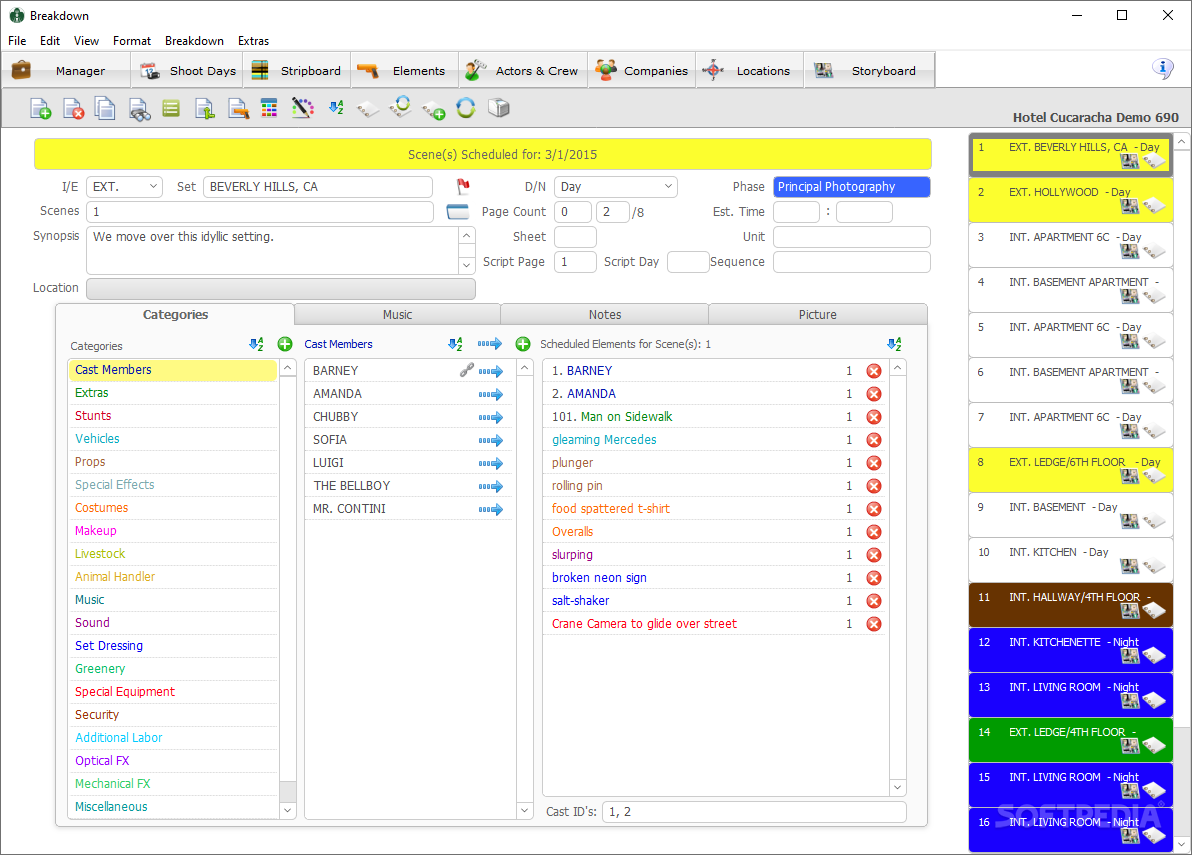Open the Manager module
The image size is (1192, 855).
click(x=66, y=71)
